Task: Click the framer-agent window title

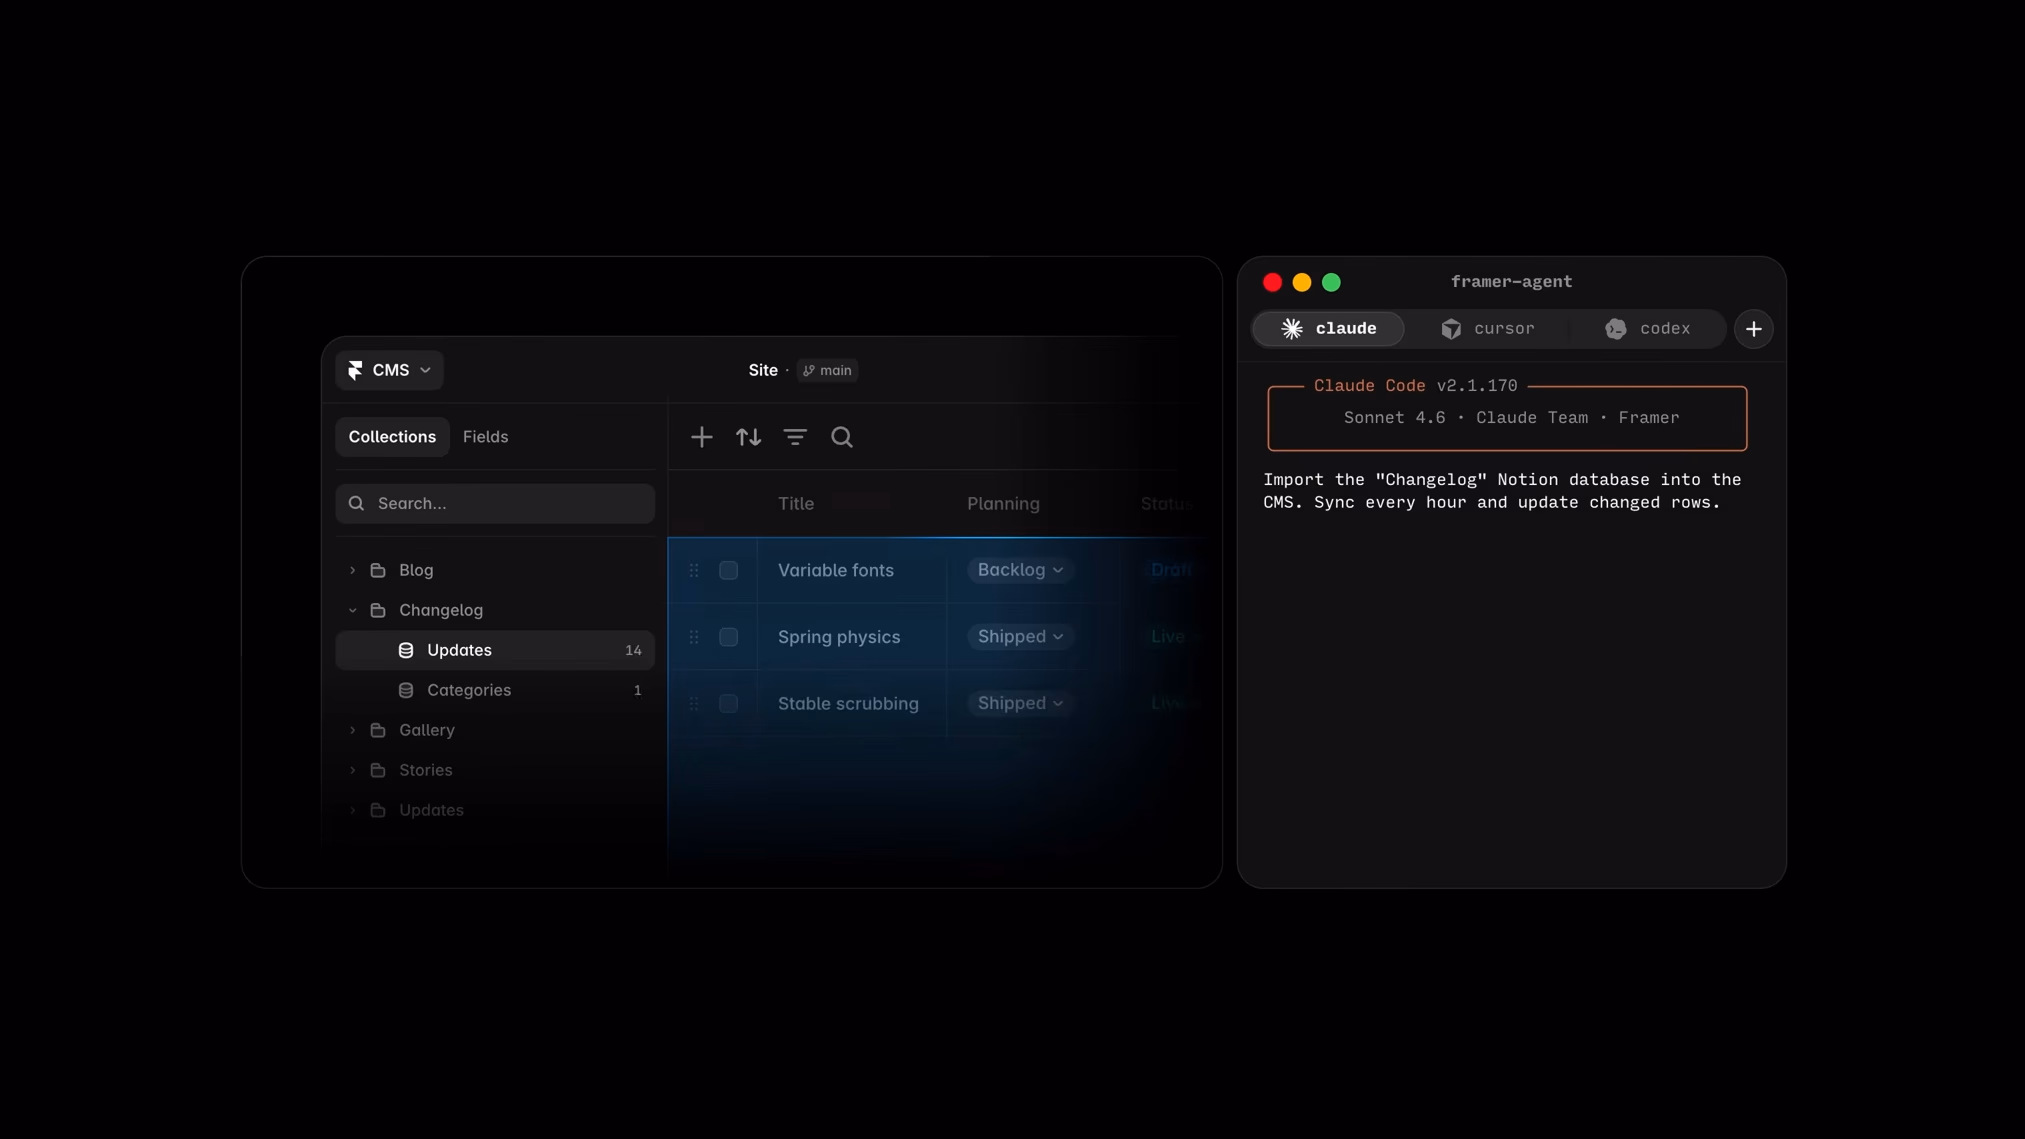Action: click(1511, 282)
